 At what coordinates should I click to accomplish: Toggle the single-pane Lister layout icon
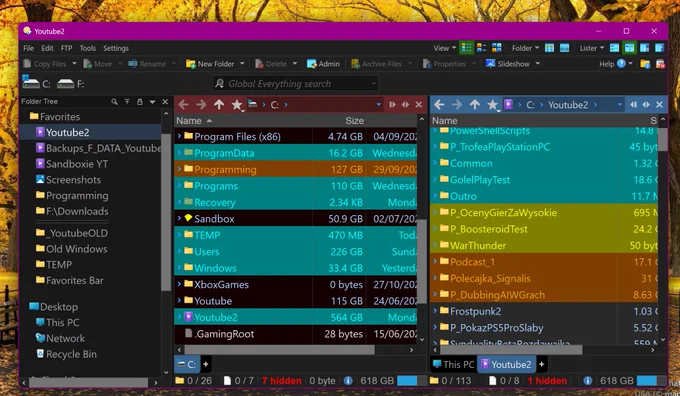pyautogui.click(x=615, y=48)
